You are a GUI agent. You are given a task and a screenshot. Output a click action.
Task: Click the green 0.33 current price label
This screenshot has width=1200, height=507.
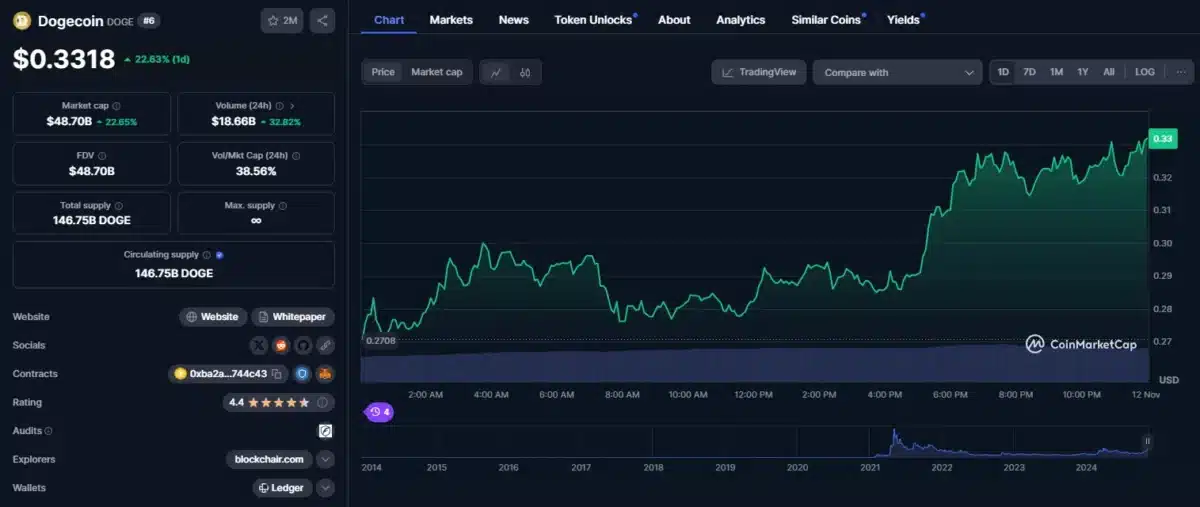click(x=1163, y=139)
